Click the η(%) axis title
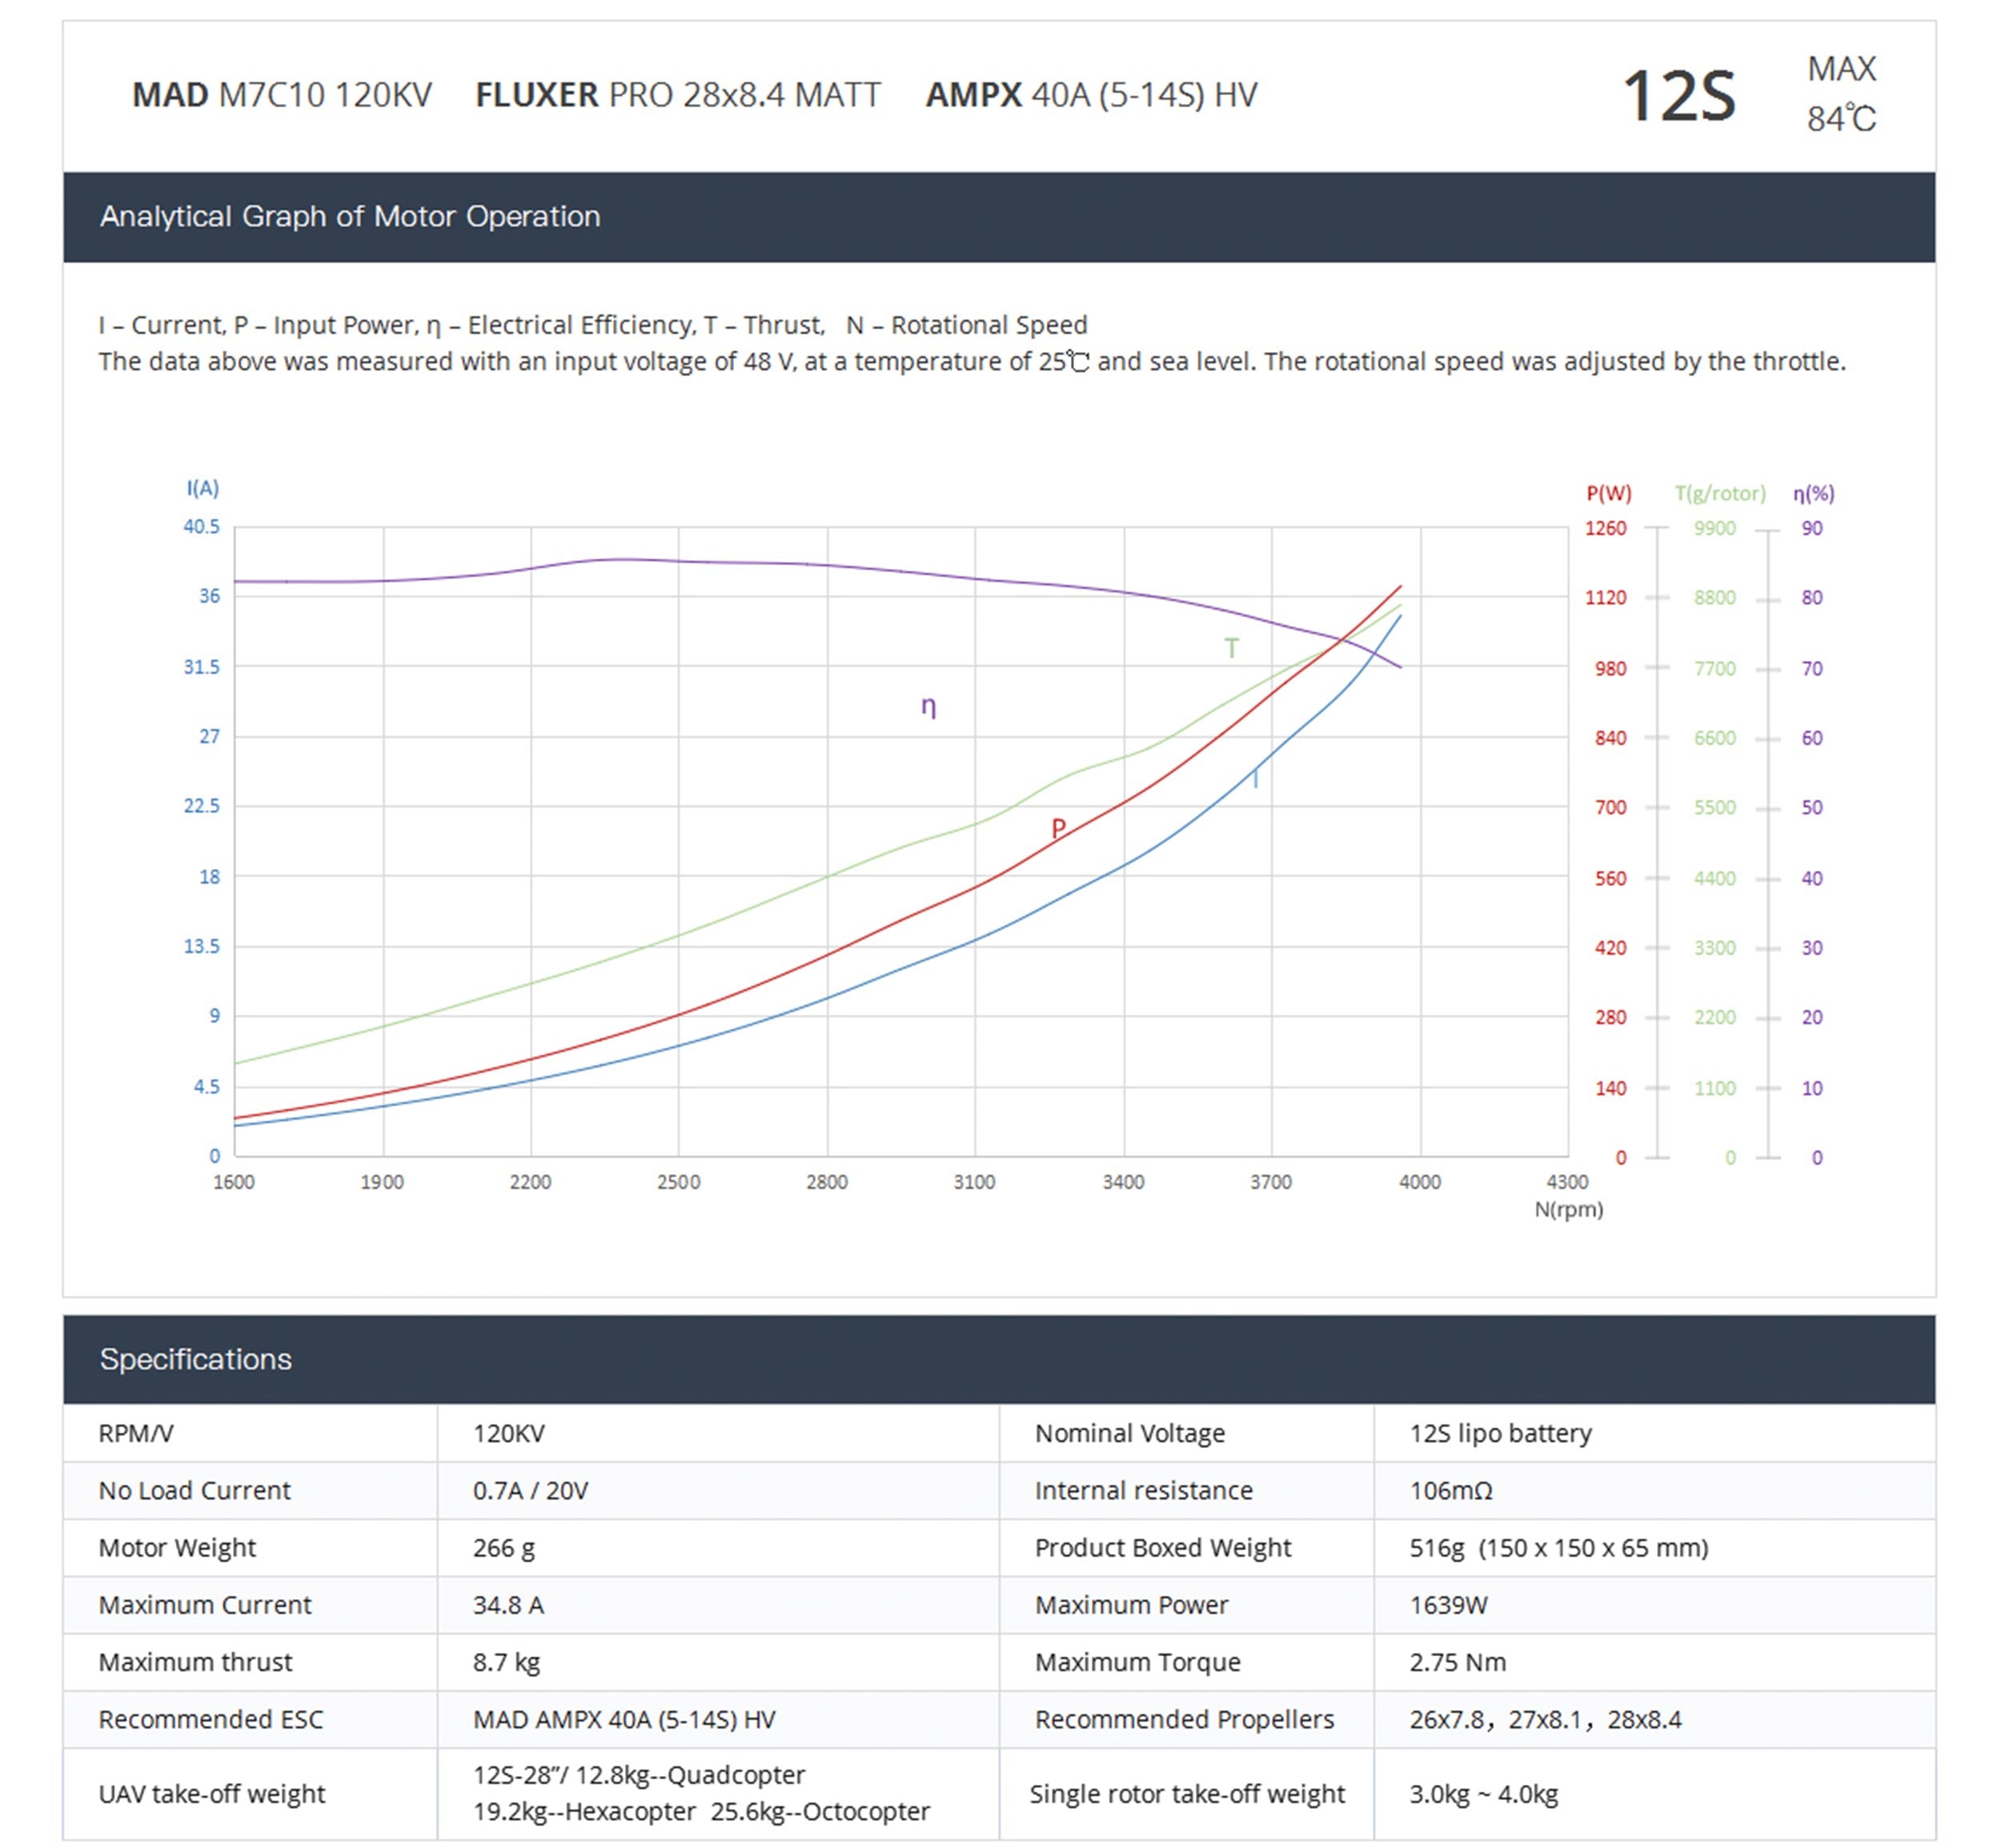Screen dimensions: 2001x1848 pos(1813,493)
